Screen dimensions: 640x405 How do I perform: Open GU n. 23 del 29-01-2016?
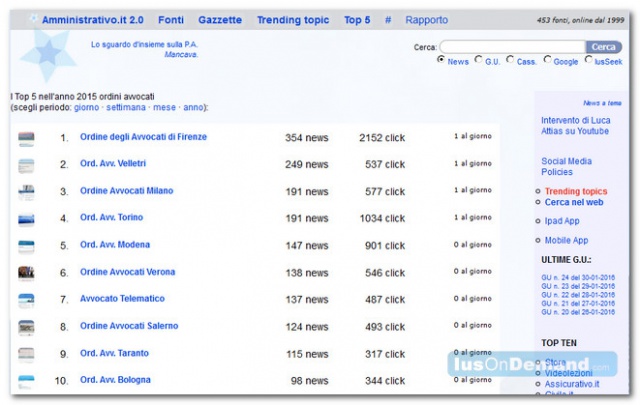578,286
